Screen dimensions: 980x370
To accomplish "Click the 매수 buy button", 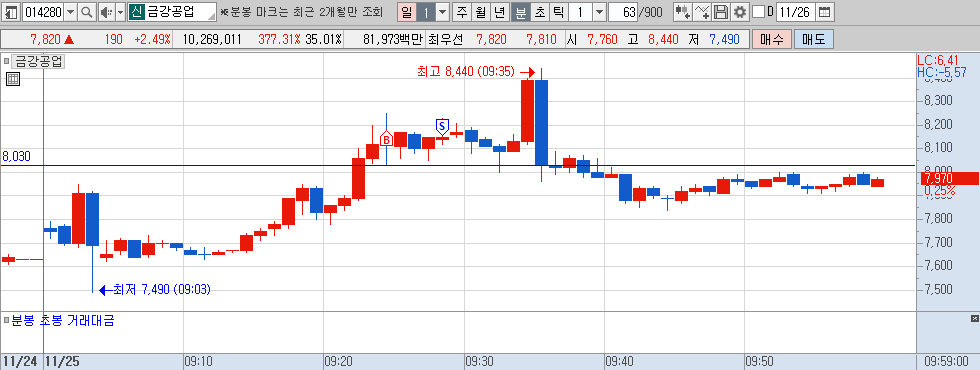I will 771,39.
